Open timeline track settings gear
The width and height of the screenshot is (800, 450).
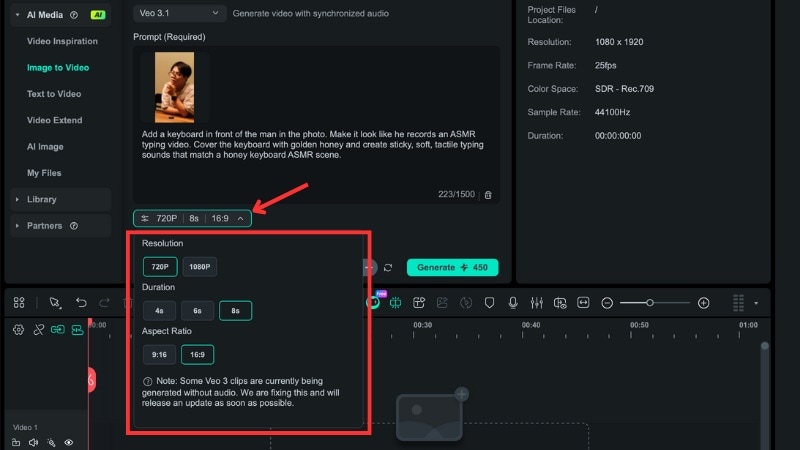tap(18, 330)
